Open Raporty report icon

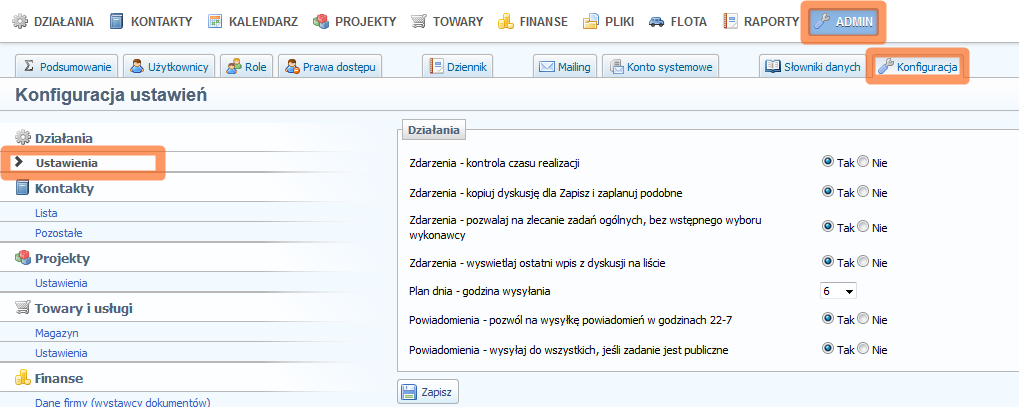tap(731, 21)
